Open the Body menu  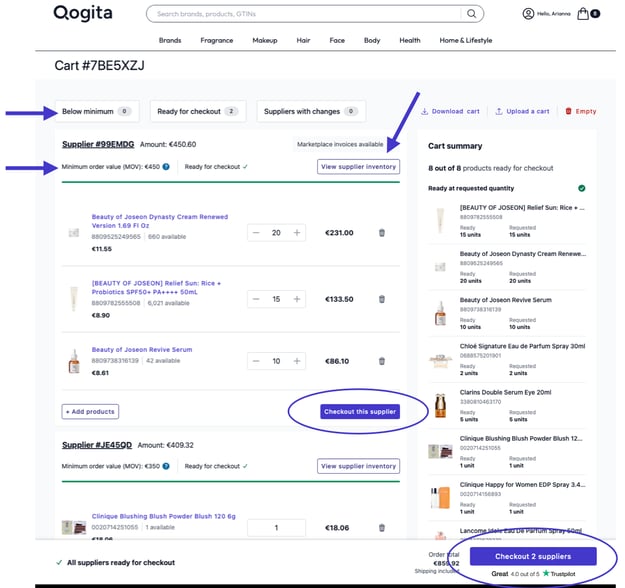372,40
